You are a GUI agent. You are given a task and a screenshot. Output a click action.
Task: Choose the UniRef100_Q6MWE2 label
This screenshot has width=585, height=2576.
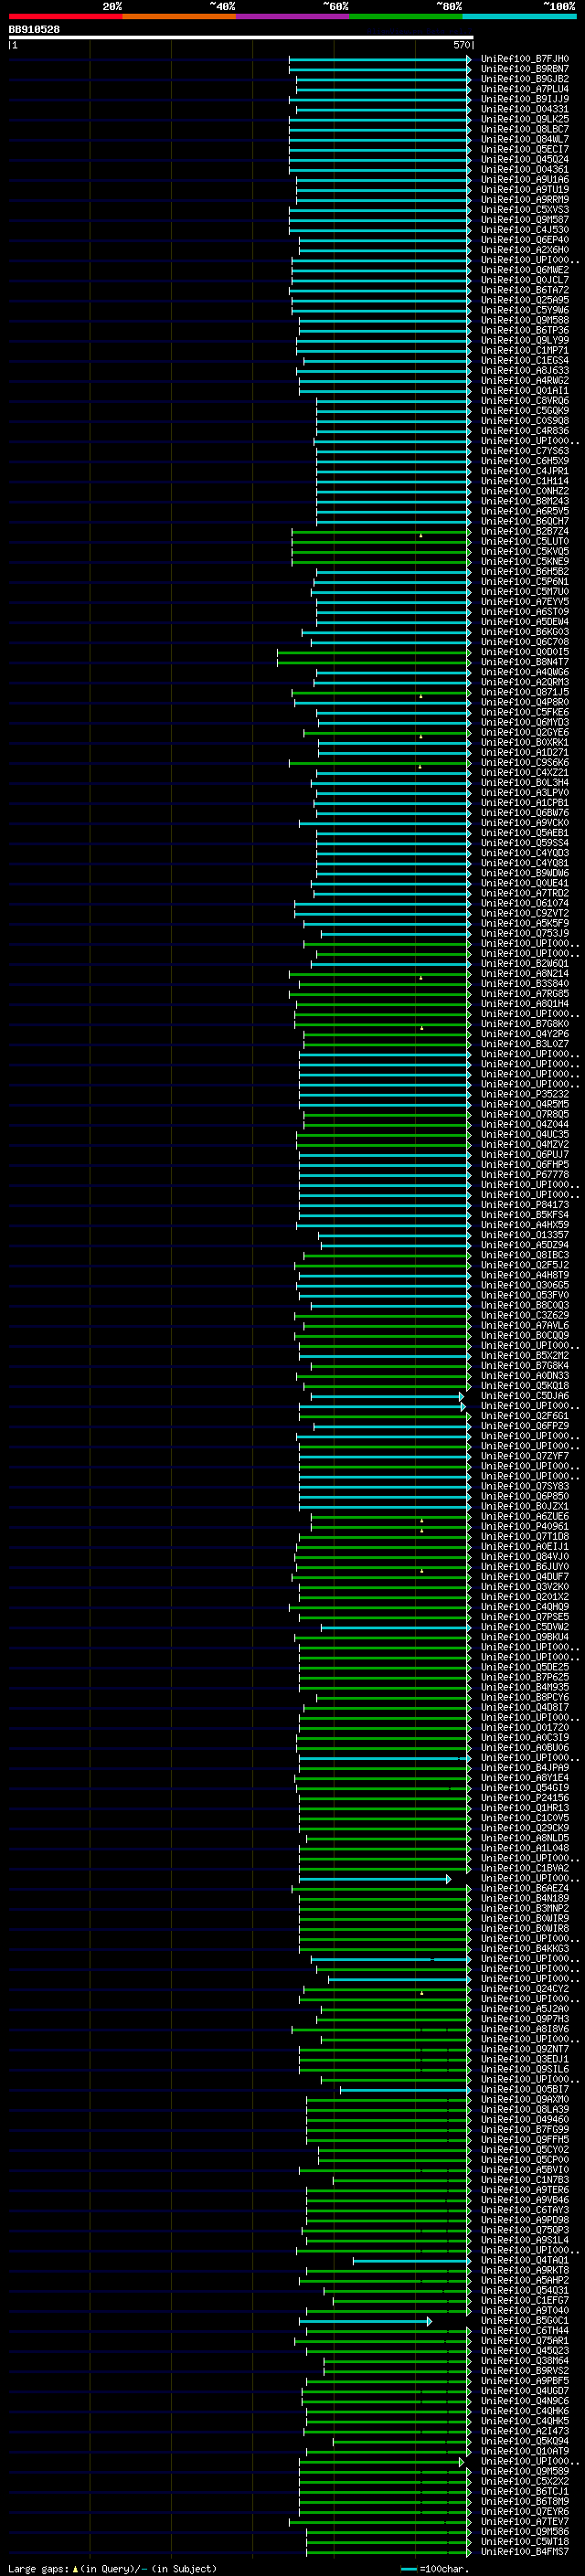coord(524,270)
